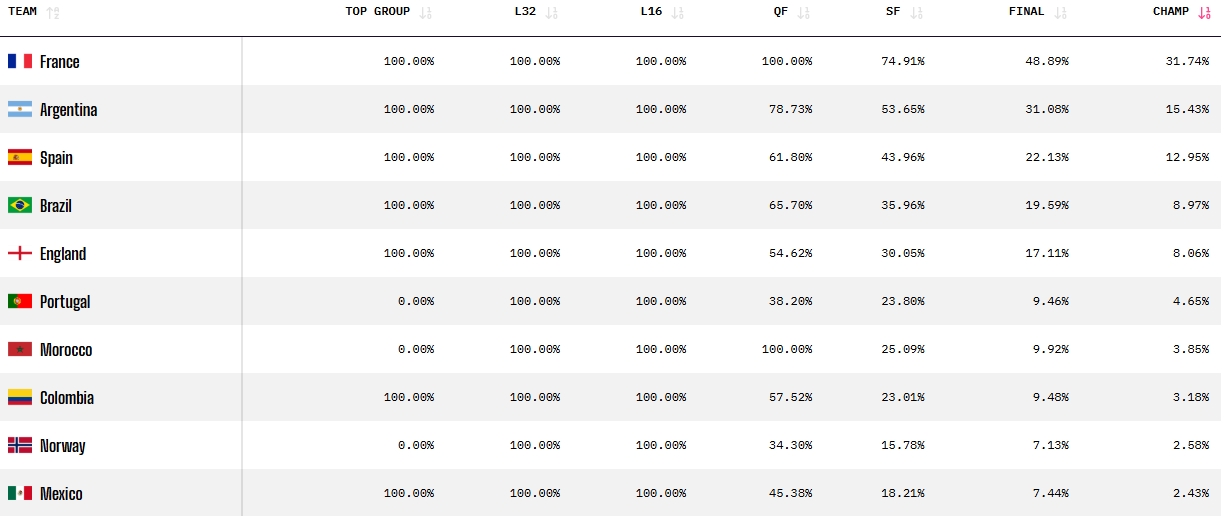The height and width of the screenshot is (516, 1225).
Task: Open the Morocco team name
Action: (x=66, y=350)
